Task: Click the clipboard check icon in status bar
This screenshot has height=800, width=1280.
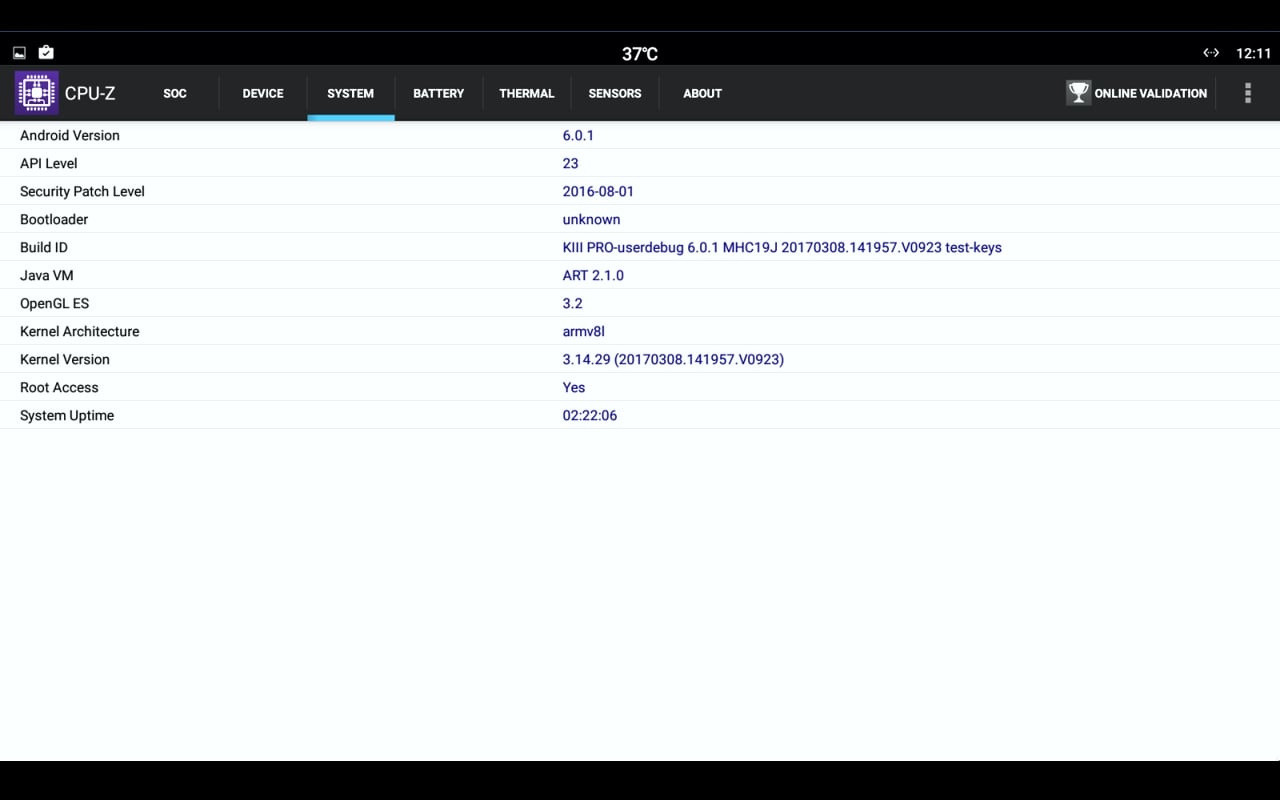Action: point(45,50)
